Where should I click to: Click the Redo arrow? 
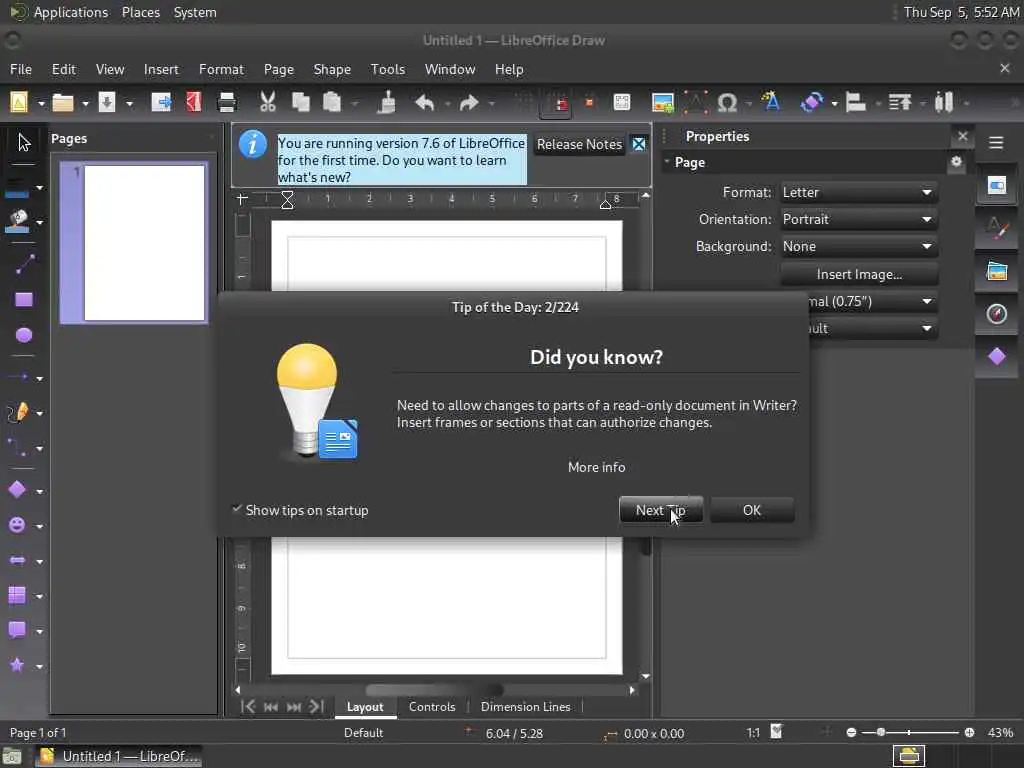[x=469, y=103]
